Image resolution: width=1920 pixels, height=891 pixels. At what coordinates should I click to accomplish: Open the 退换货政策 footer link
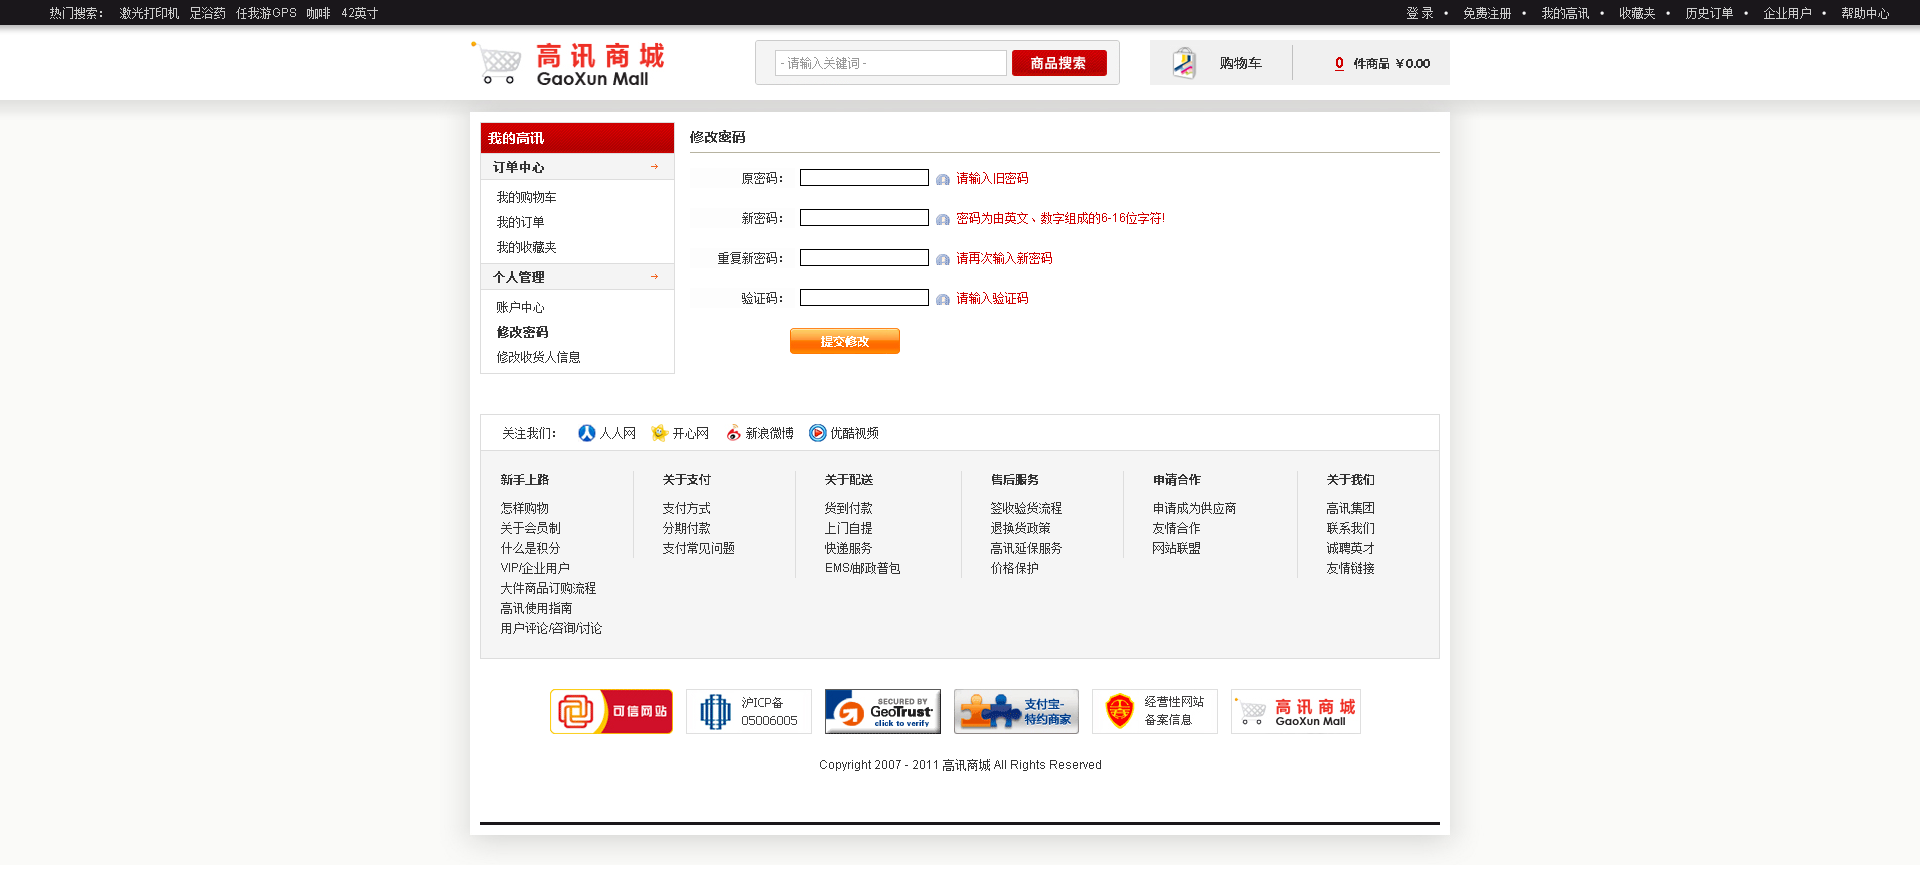(x=1020, y=528)
